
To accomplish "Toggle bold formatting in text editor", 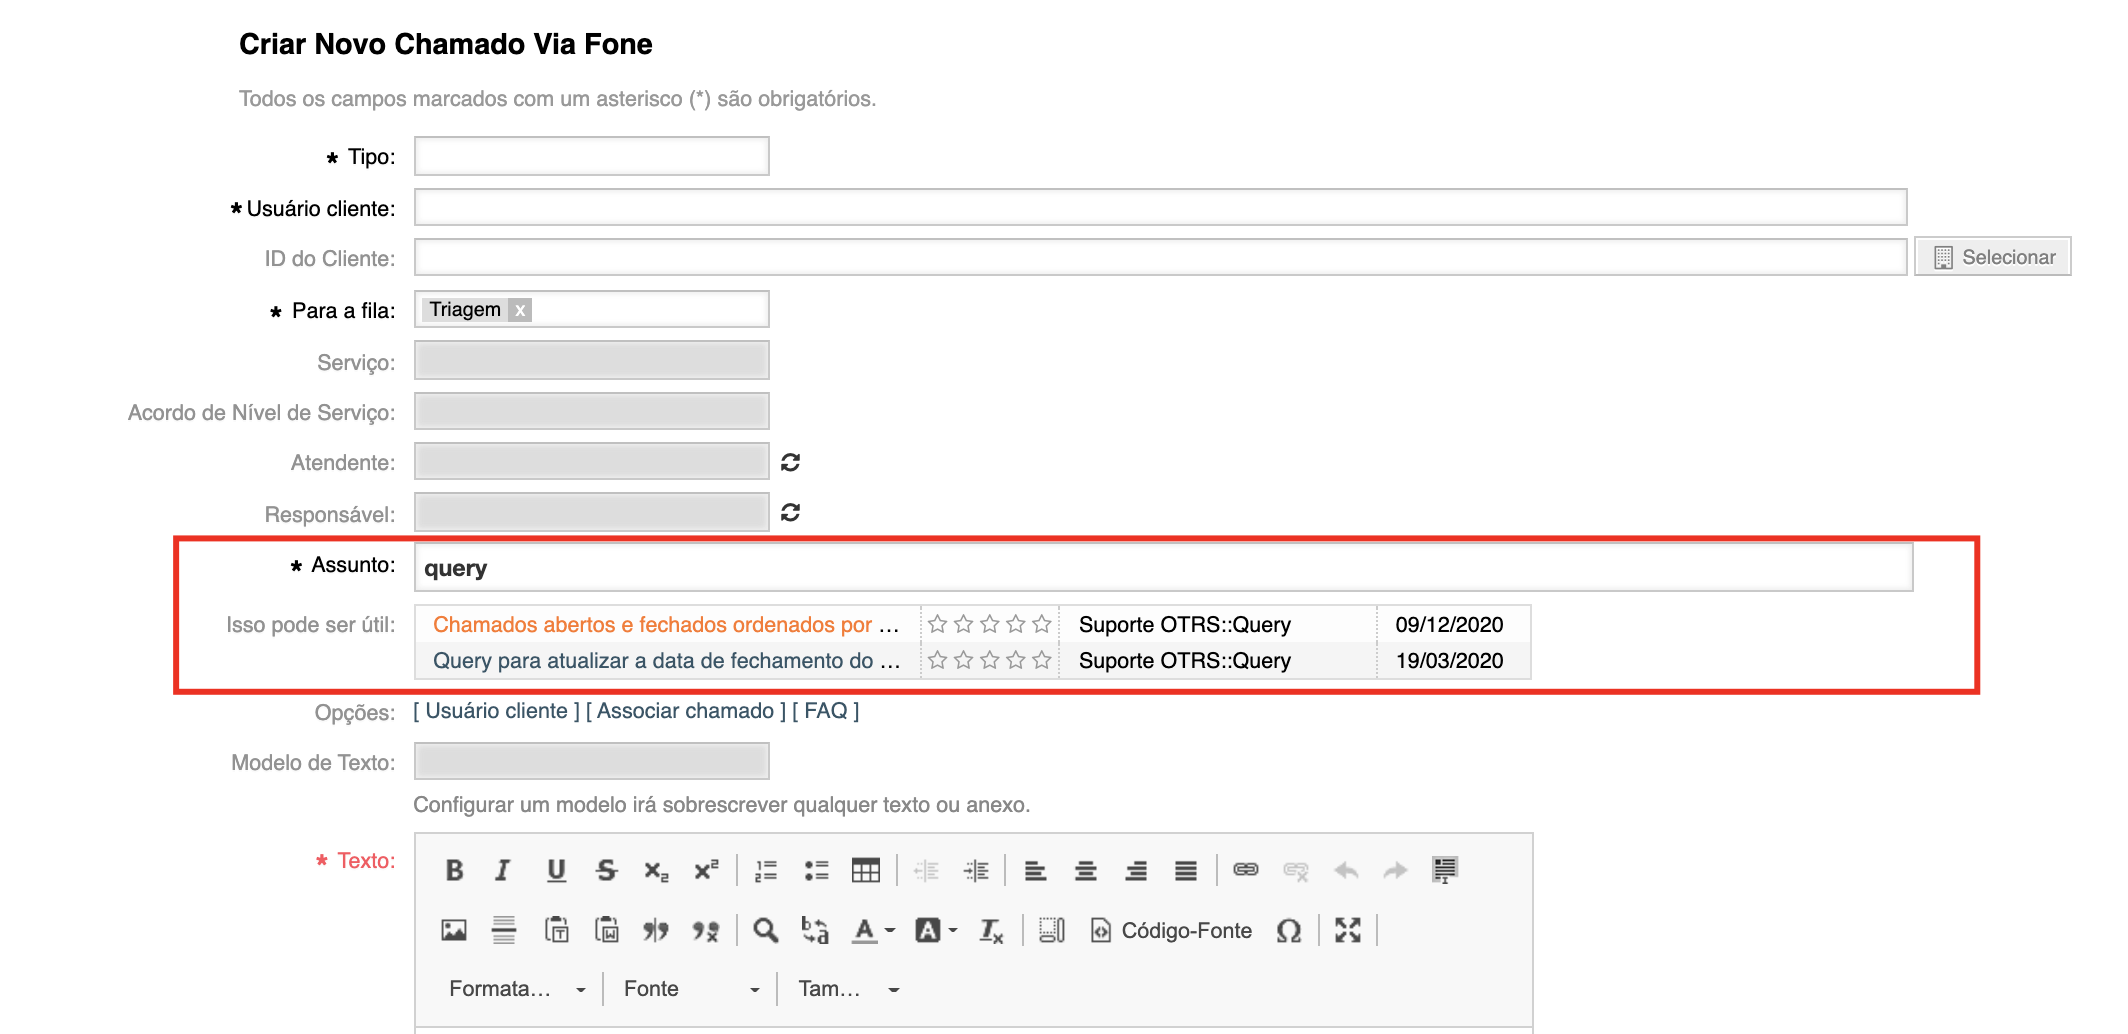I will click(454, 871).
